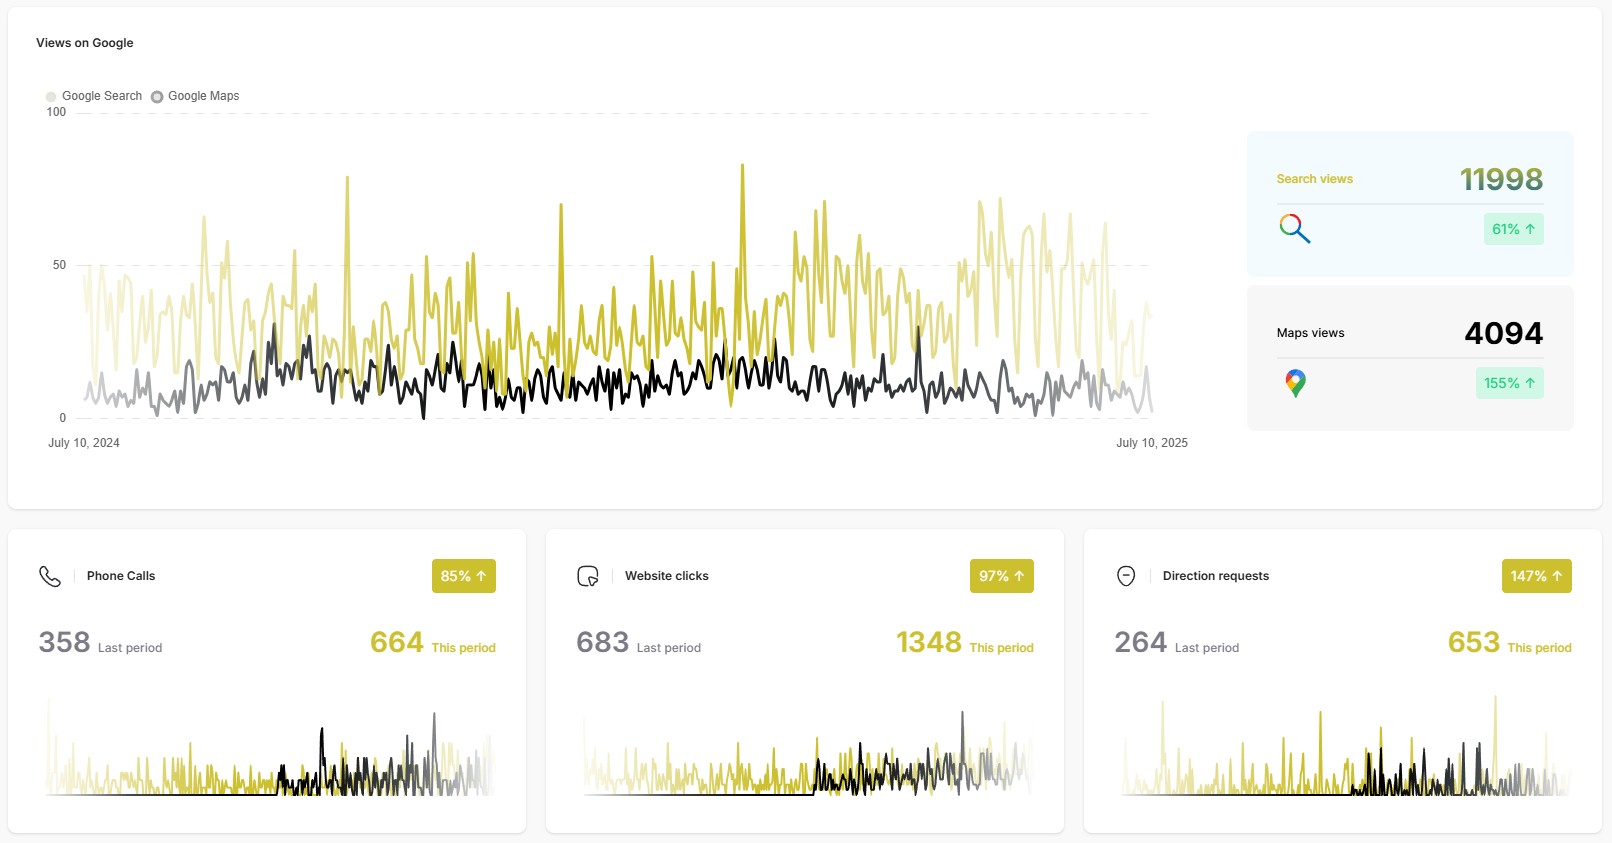Viewport: 1612px width, 843px height.
Task: Click the phone handset icon
Action: click(x=50, y=576)
